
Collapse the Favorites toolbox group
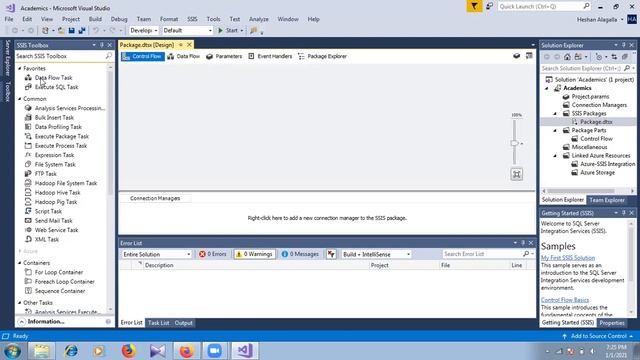[20, 69]
